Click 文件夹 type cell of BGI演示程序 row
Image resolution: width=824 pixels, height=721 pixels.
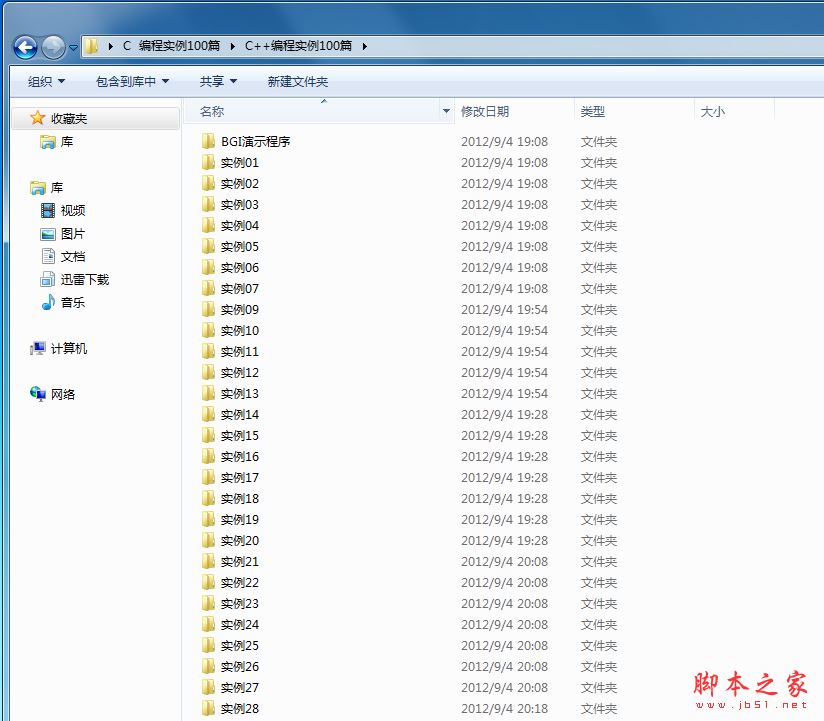tap(599, 141)
